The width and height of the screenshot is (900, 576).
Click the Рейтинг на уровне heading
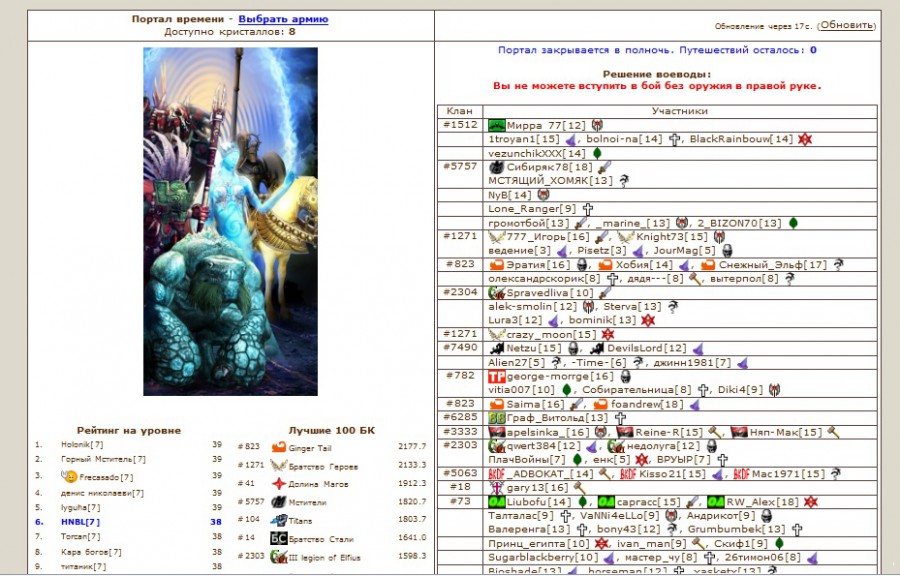pyautogui.click(x=129, y=430)
